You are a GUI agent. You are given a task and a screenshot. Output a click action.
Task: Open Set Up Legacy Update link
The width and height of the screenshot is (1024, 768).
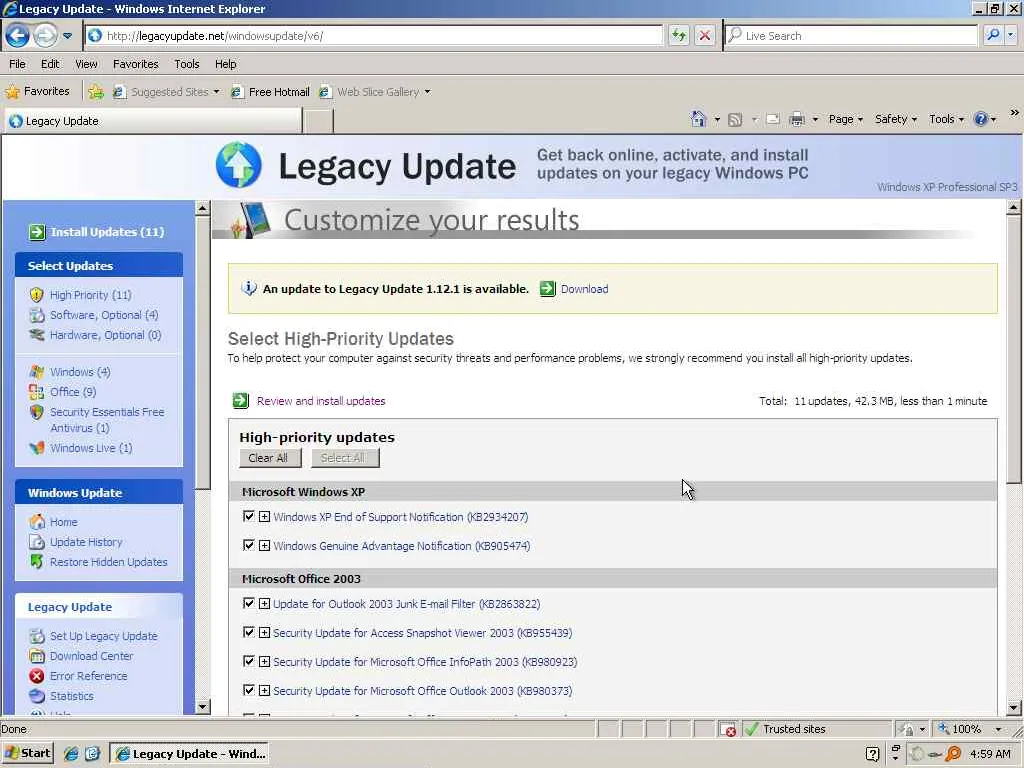[x=103, y=636]
